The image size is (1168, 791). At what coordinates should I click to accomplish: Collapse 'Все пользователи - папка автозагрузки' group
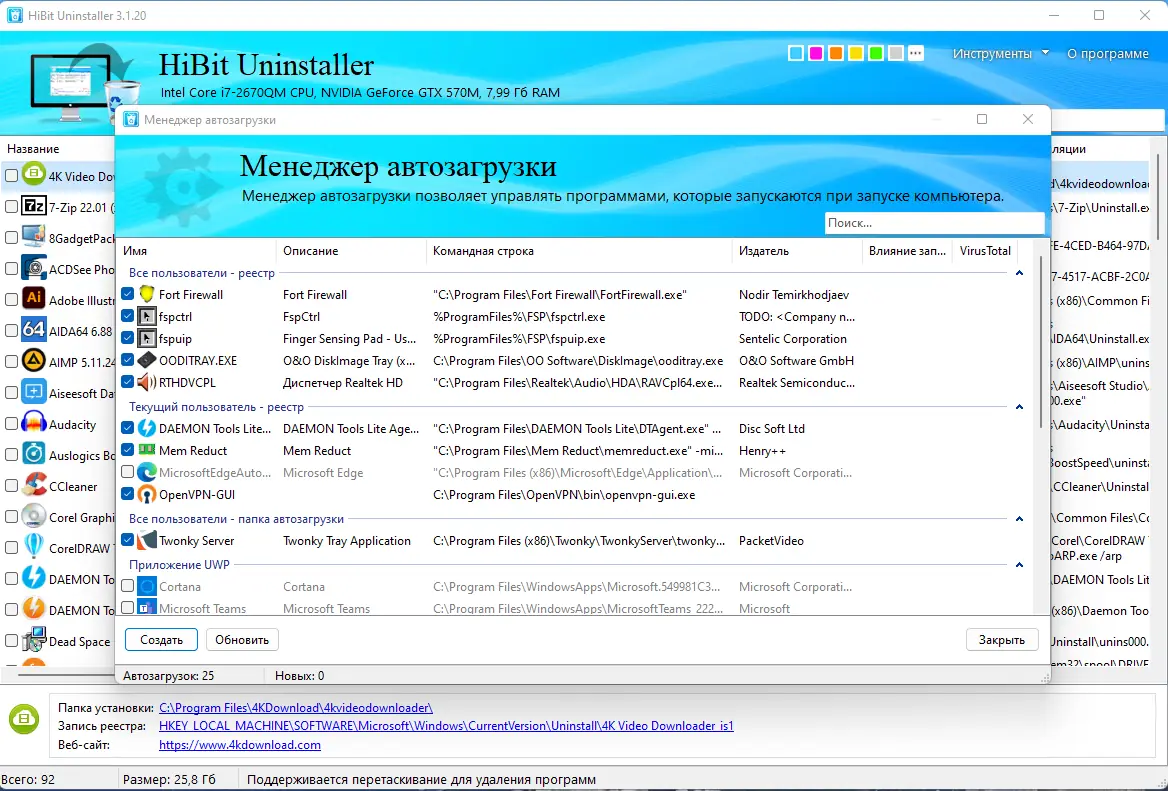pyautogui.click(x=1019, y=519)
